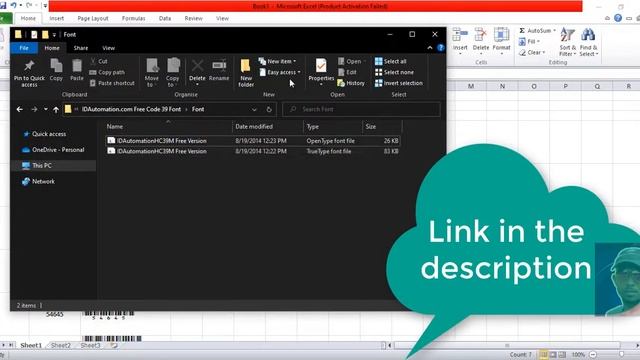Image resolution: width=640 pixels, height=360 pixels.
Task: Click IDAutomation.com Free Code 39 Font breadcrumb
Action: (x=131, y=109)
